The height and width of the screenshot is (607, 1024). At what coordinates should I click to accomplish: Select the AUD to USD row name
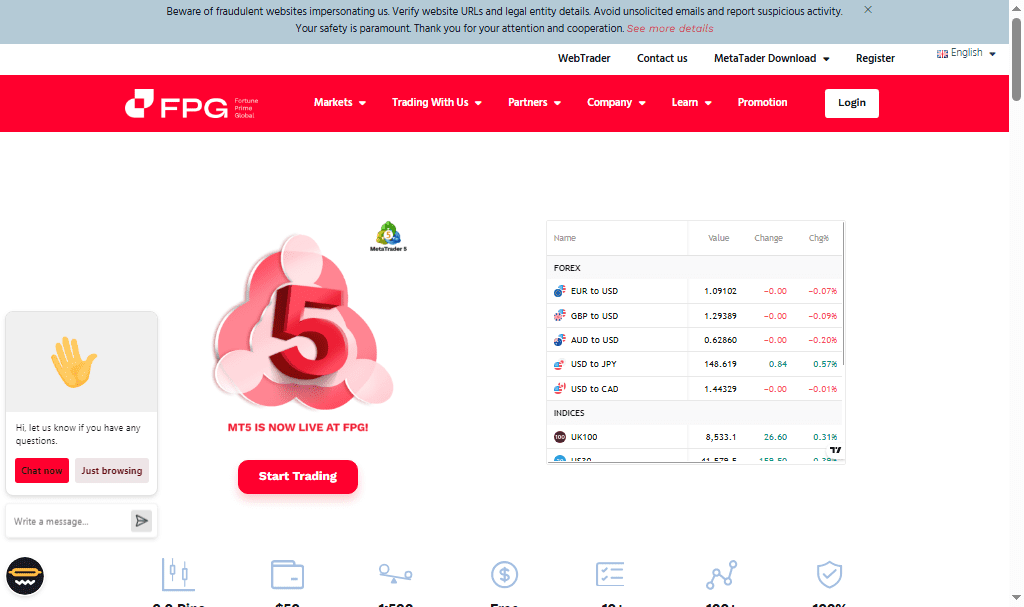coord(594,340)
